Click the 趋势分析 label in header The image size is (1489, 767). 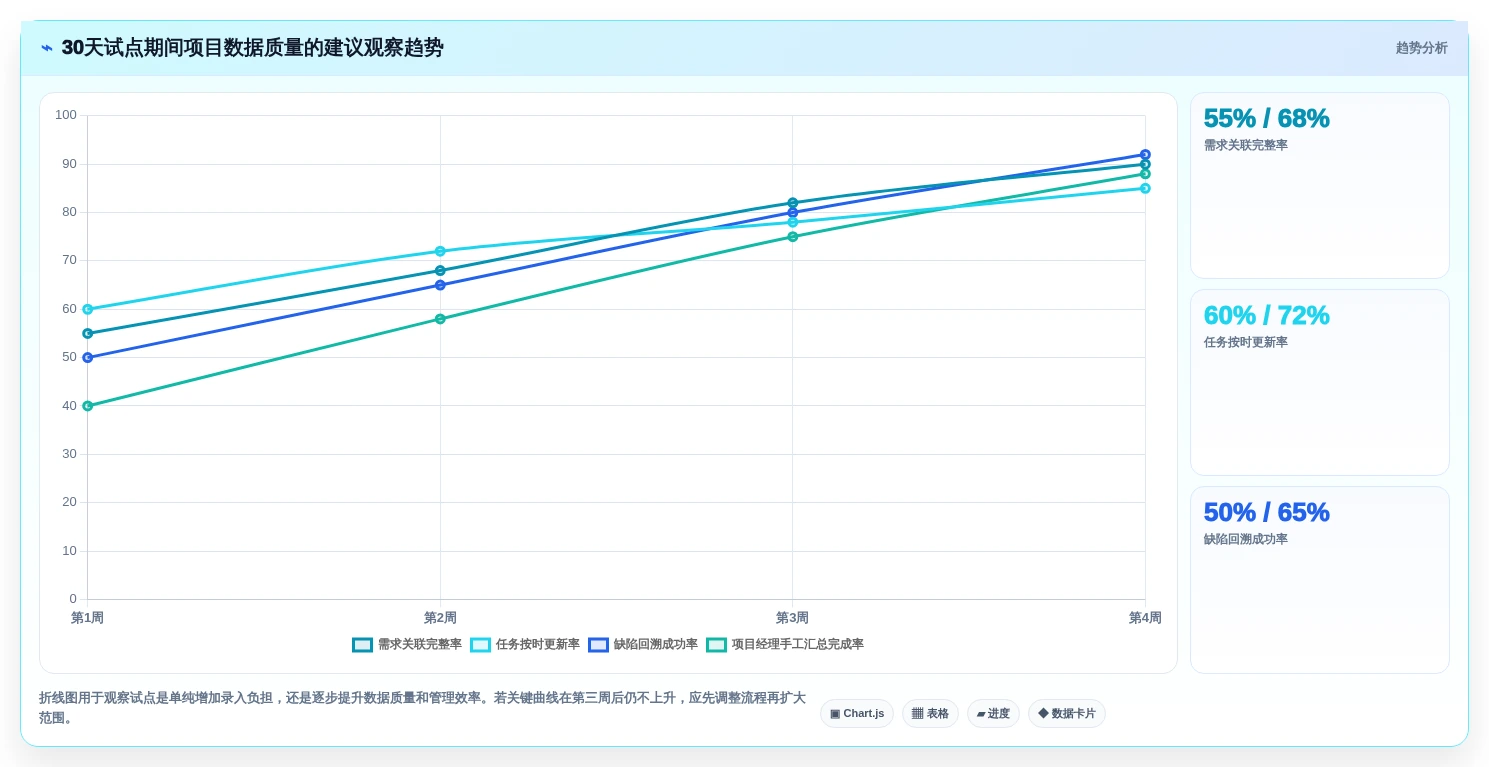(x=1421, y=48)
